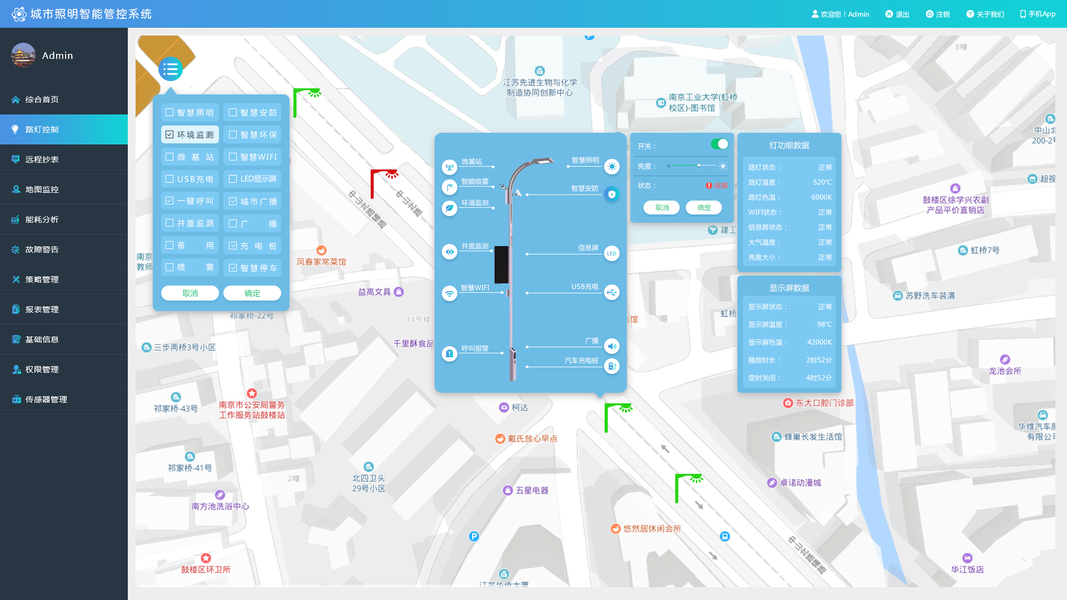Click the 呼叫报警 alarm icon
This screenshot has height=600, width=1067.
(x=449, y=354)
